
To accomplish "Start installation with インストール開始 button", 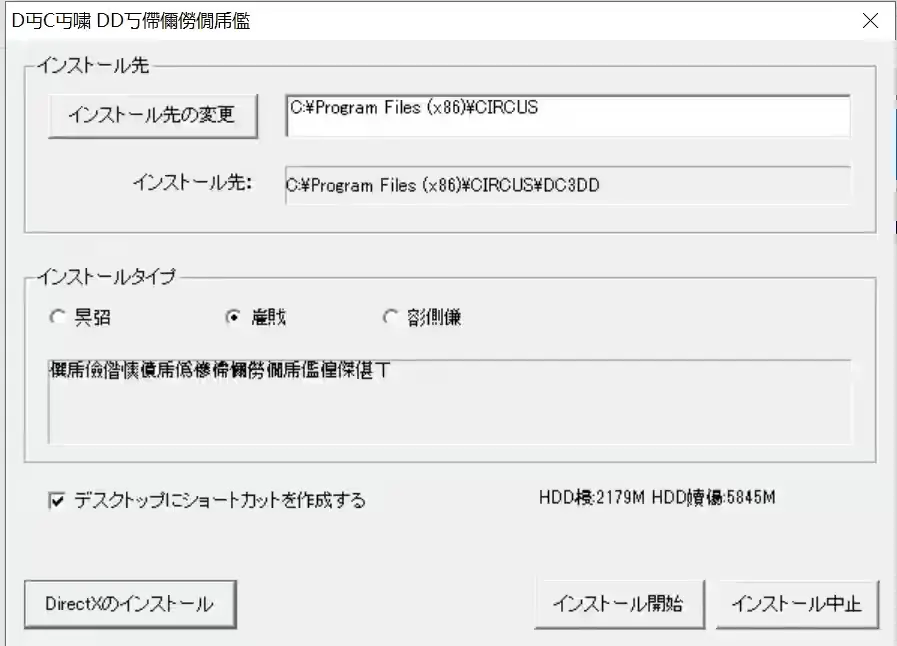I will (619, 604).
